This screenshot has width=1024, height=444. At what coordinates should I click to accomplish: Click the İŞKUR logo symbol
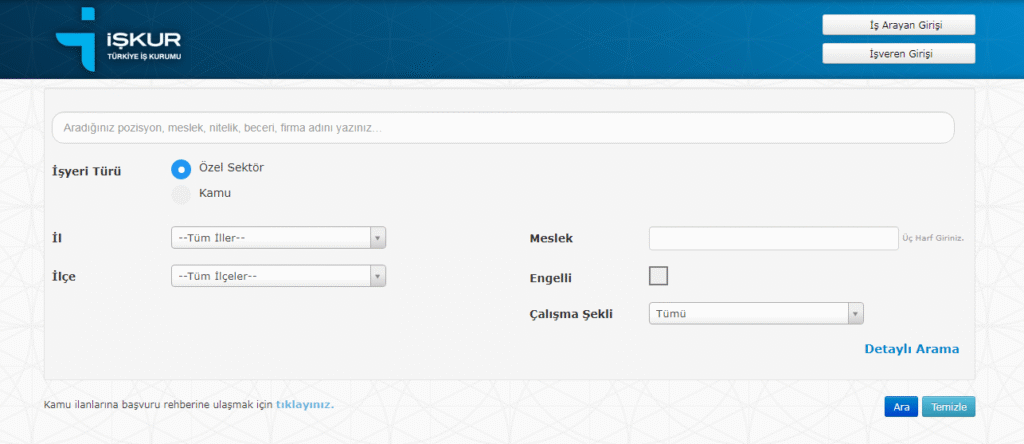tap(78, 38)
